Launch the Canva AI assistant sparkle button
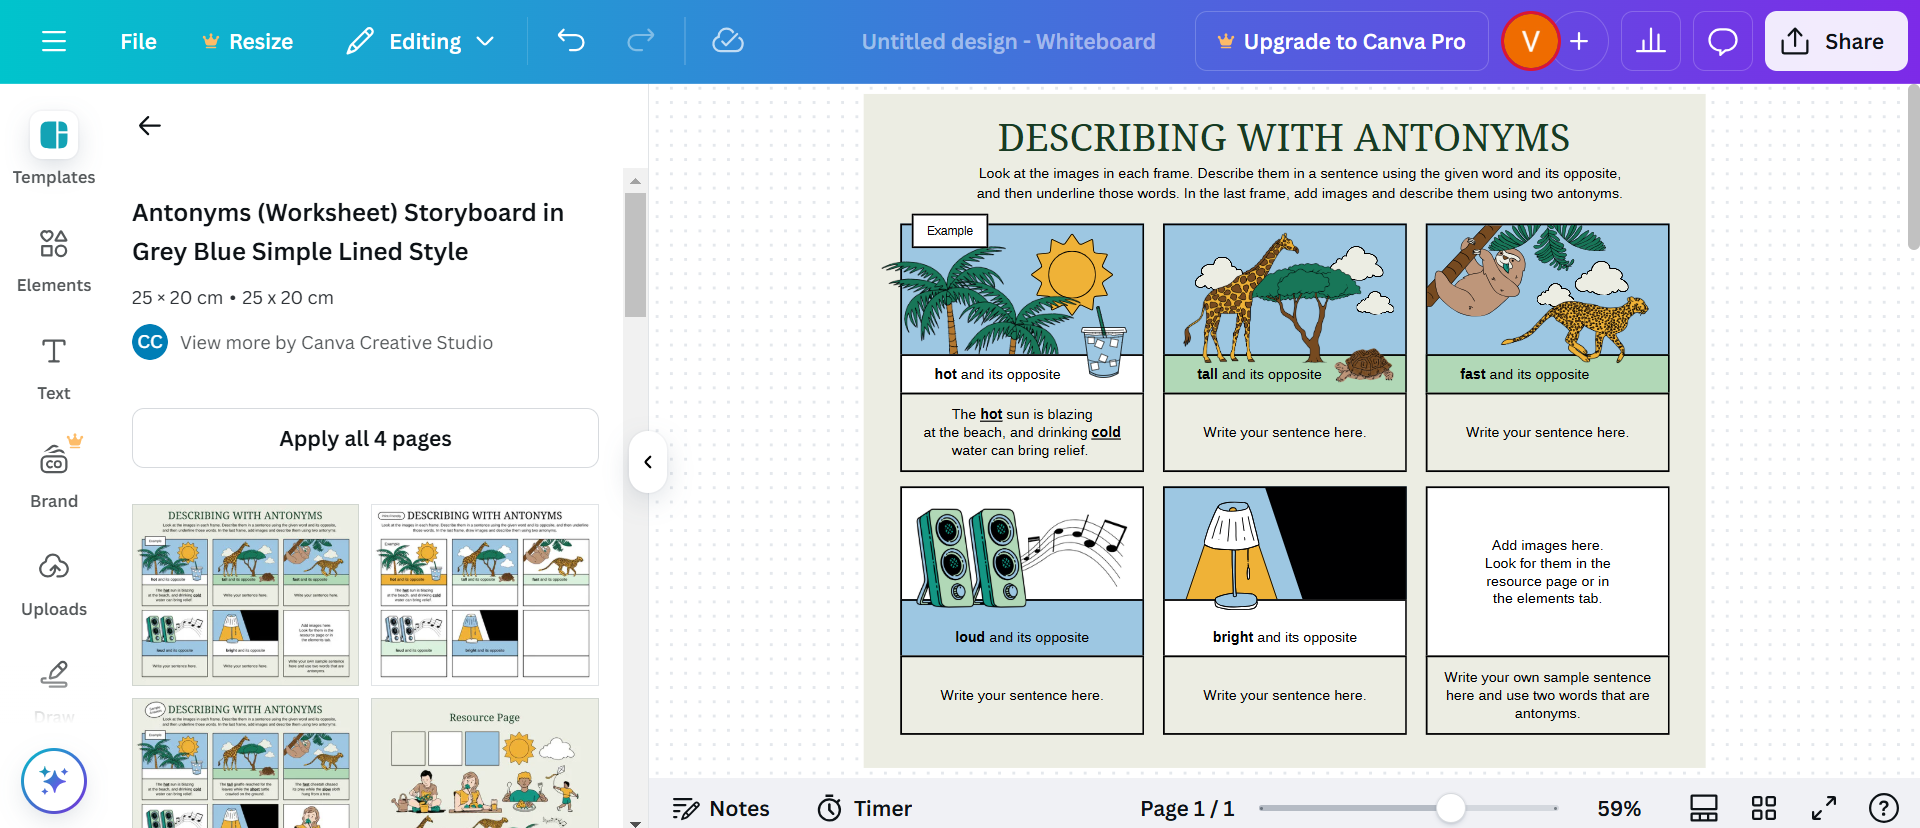1920x828 pixels. [x=54, y=781]
